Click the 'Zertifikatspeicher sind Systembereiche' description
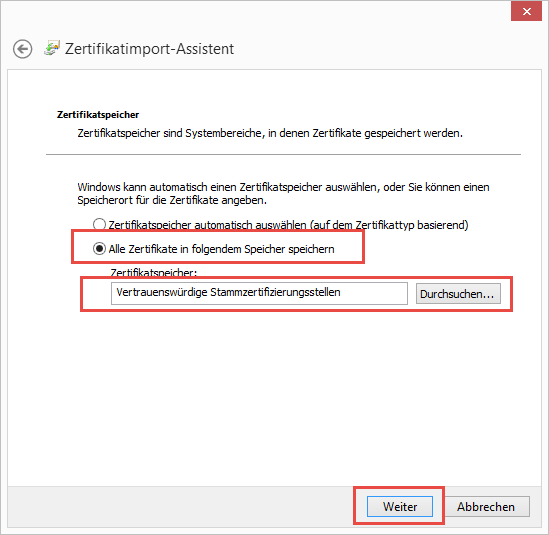This screenshot has width=549, height=535. (x=270, y=133)
